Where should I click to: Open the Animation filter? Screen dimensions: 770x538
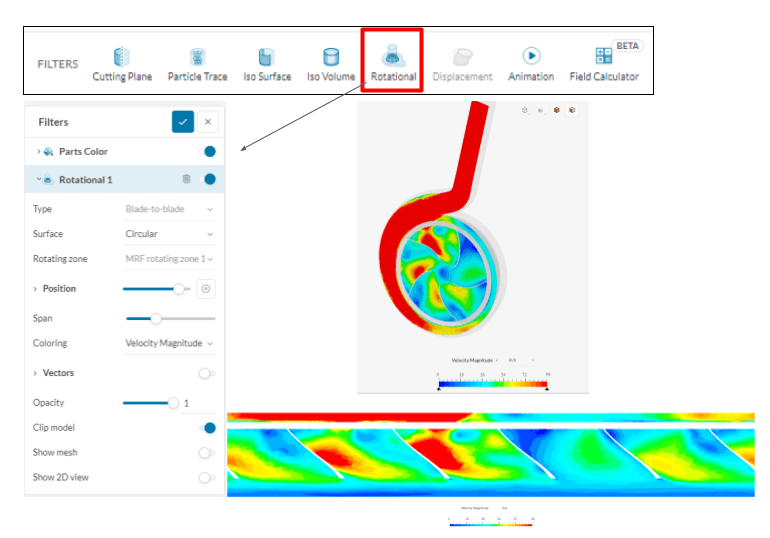coord(530,64)
